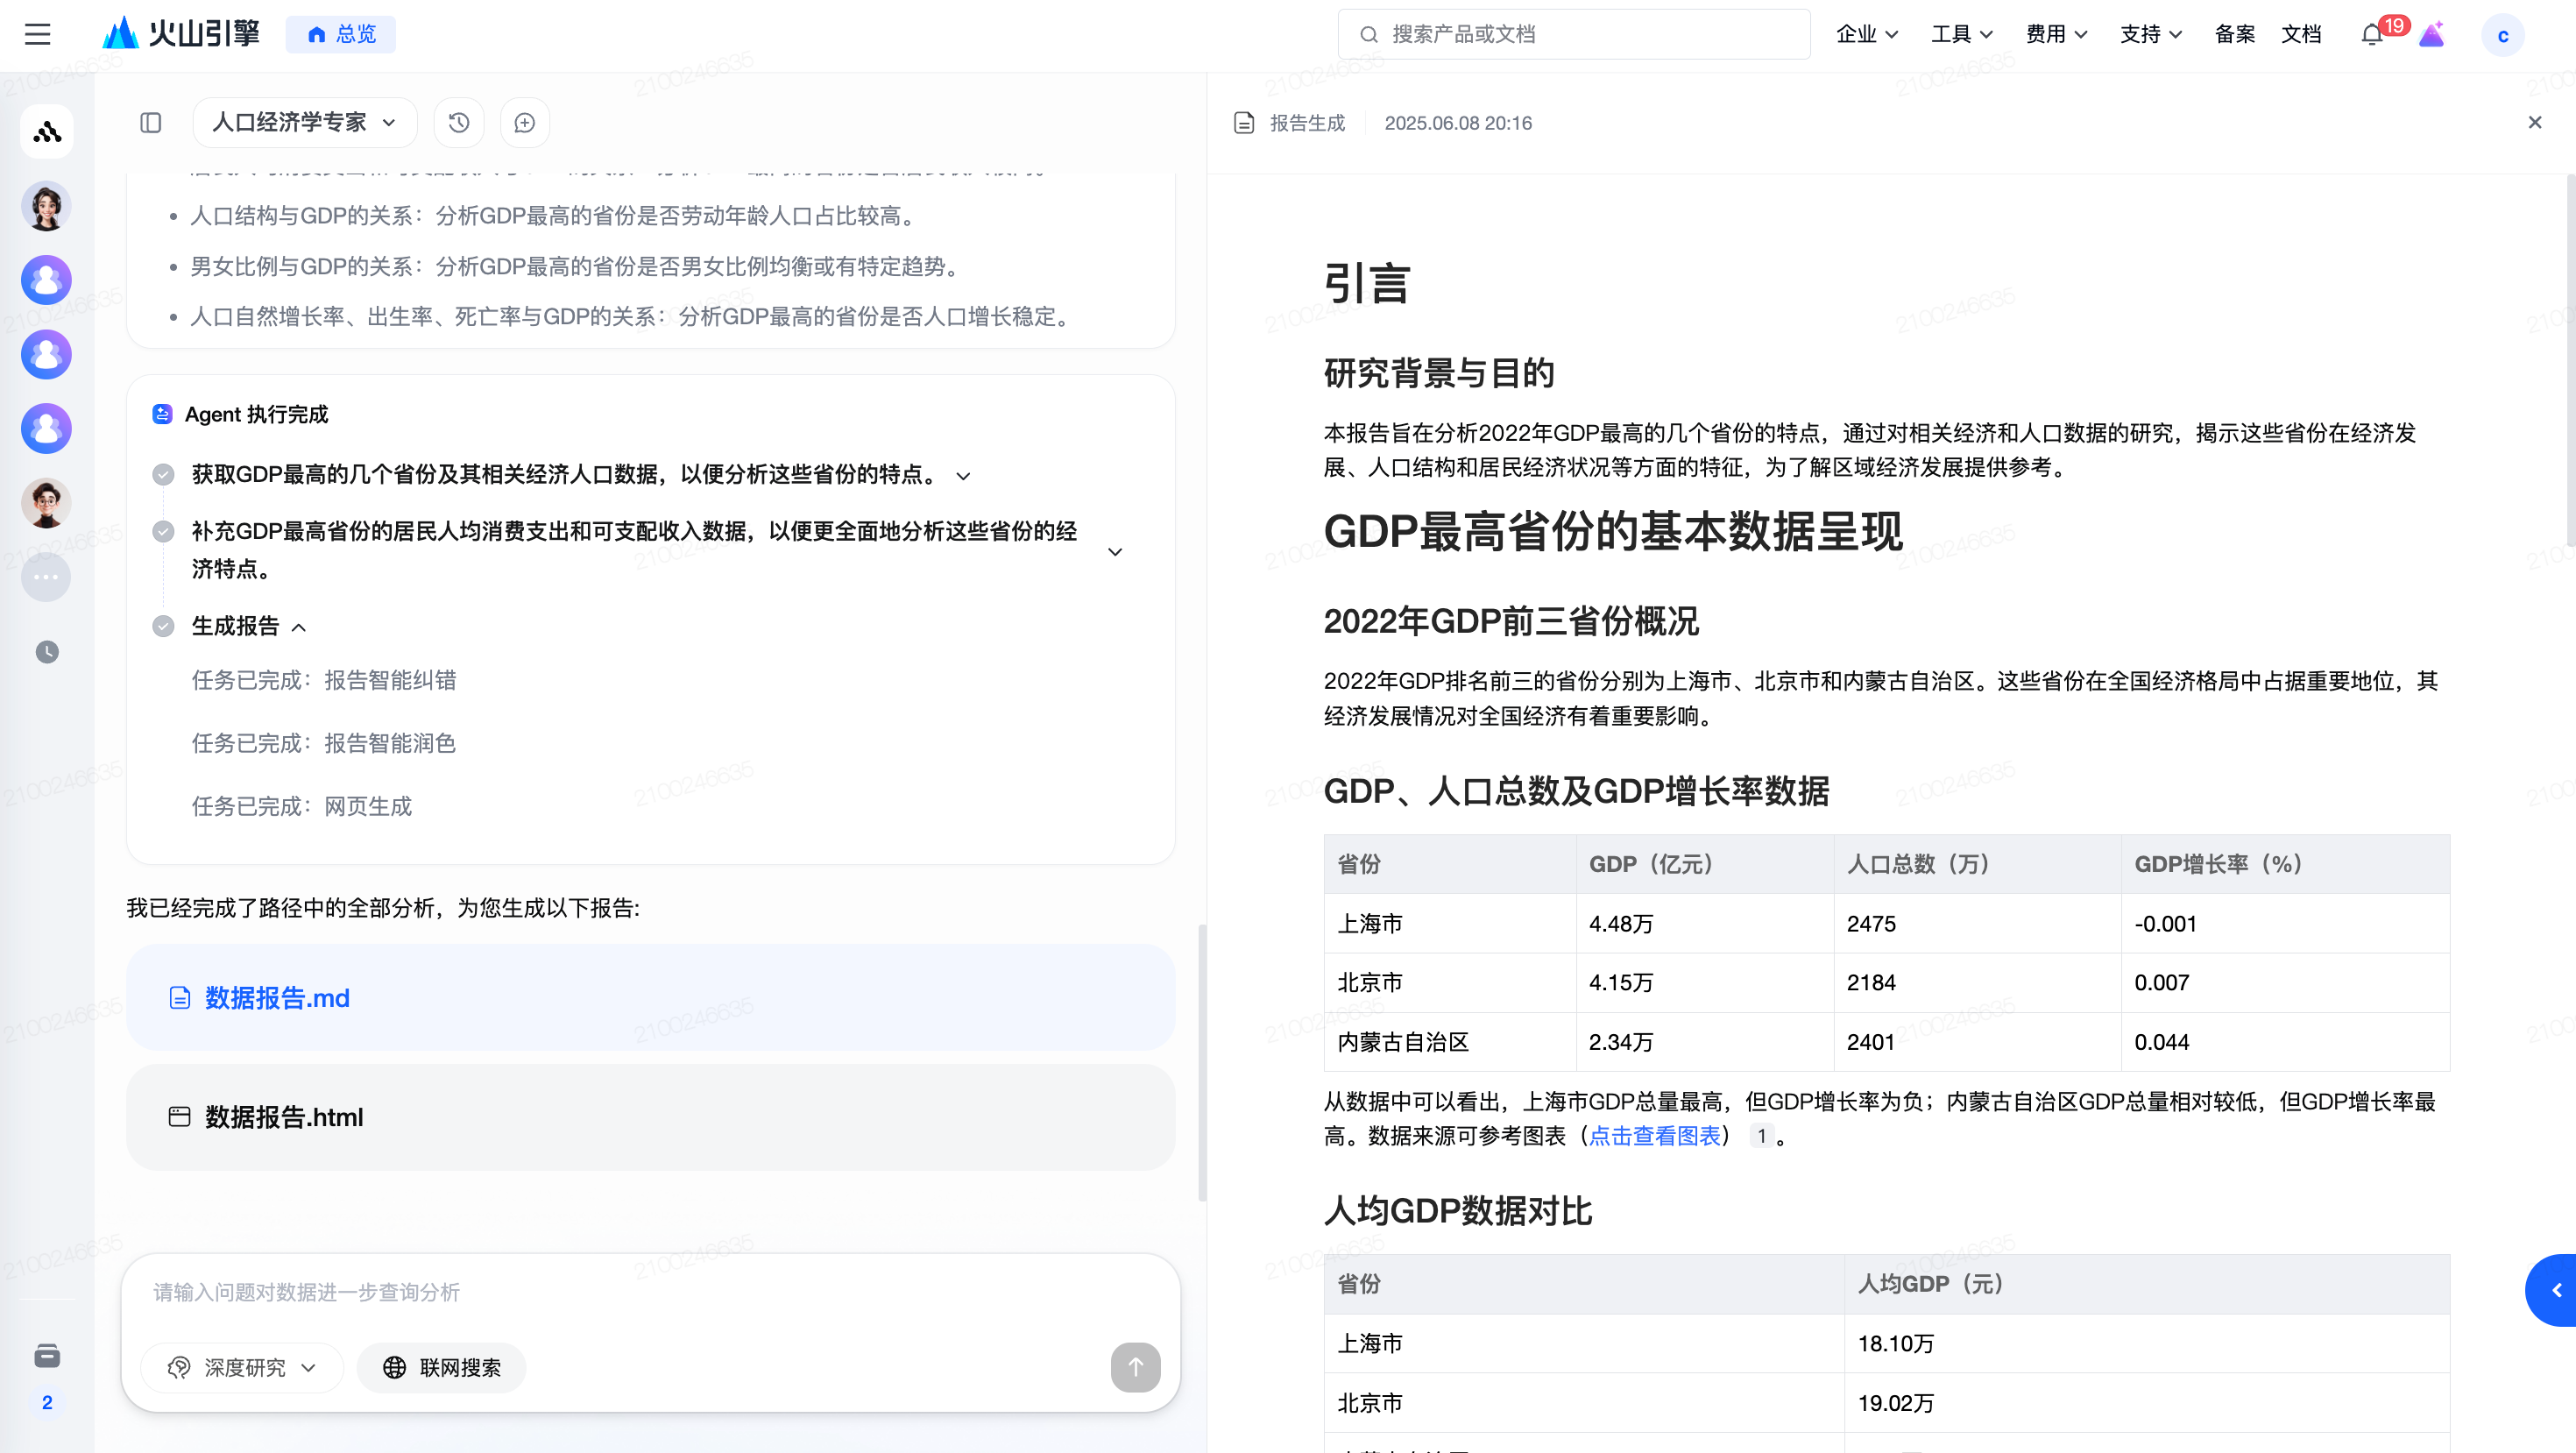
Task: Open the 点击查看图表 link
Action: pos(1655,1135)
